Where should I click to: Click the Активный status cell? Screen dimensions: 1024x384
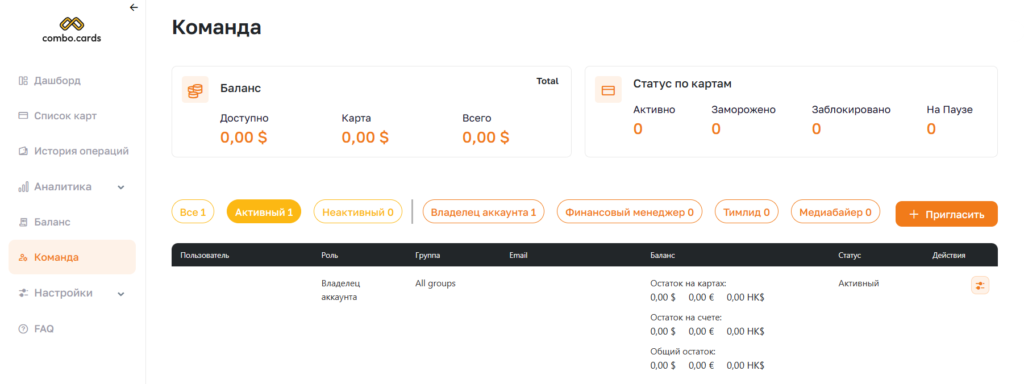(x=859, y=283)
